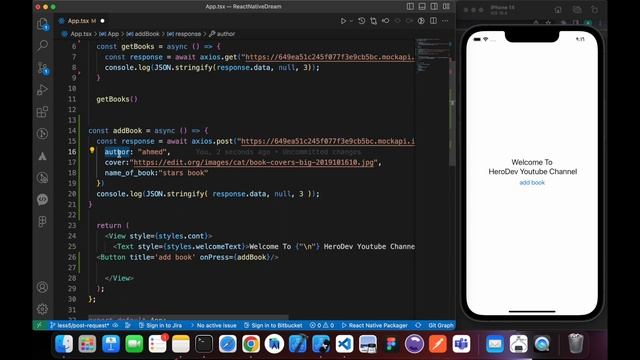Open the axios.post mockapi URL on line 15
This screenshot has width=640, height=360.
click(328, 141)
